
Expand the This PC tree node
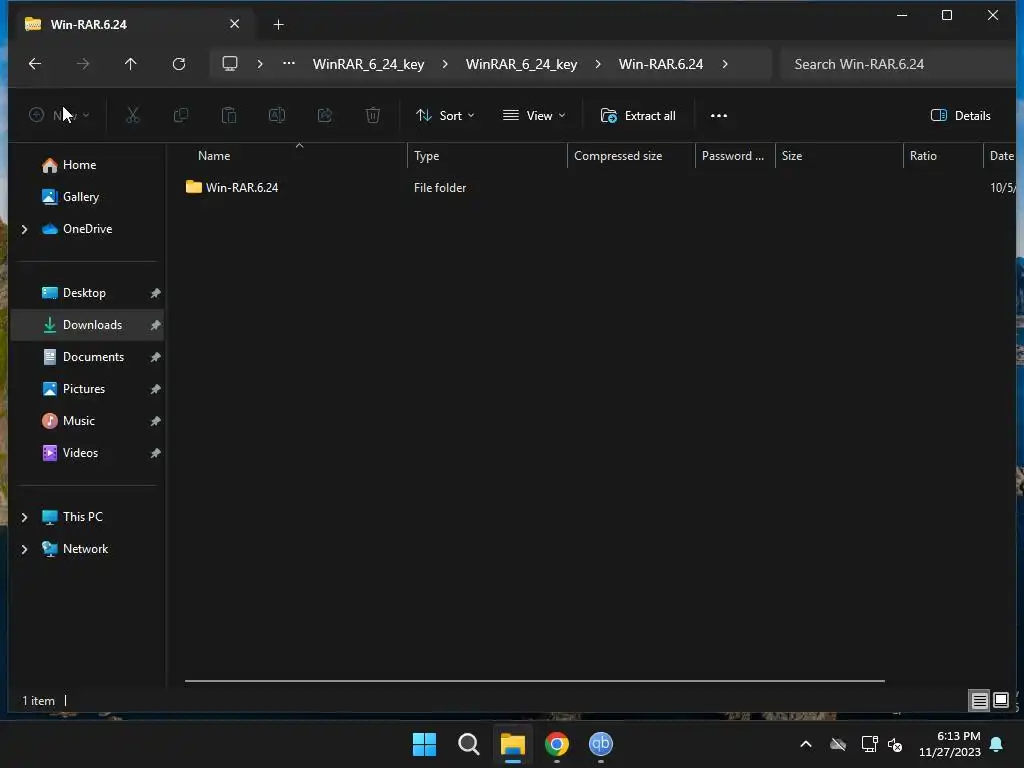[x=24, y=517]
